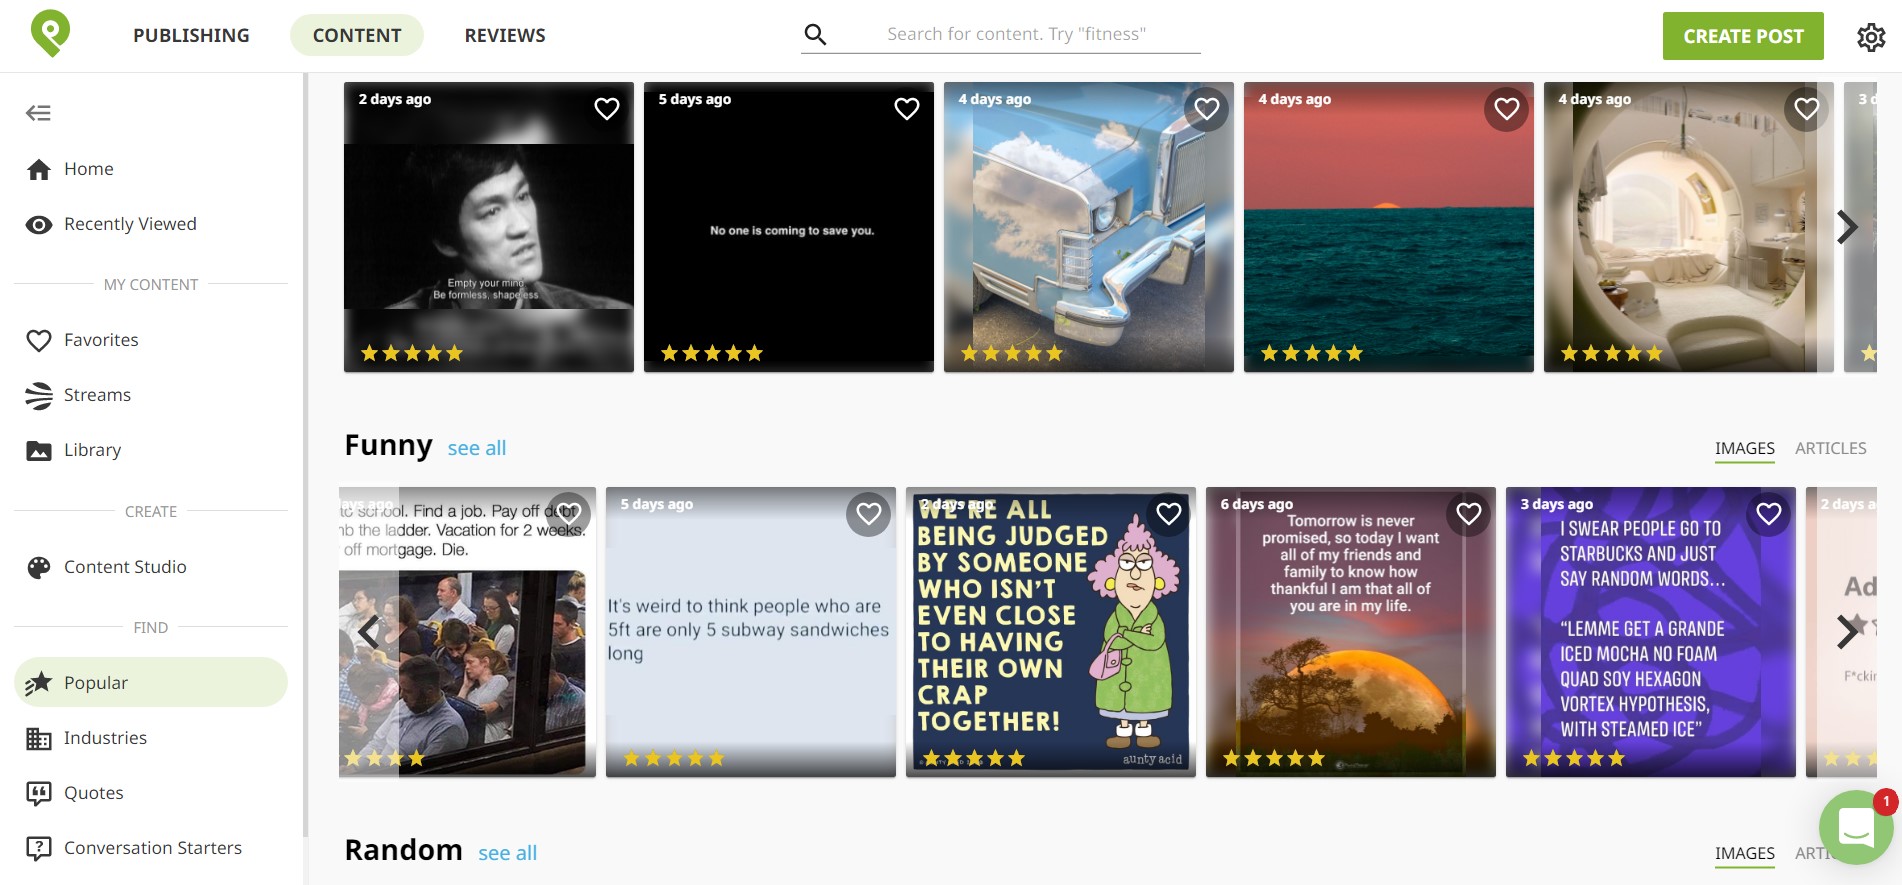Open Quotes in sidebar
This screenshot has height=885, width=1902.
pos(151,793)
